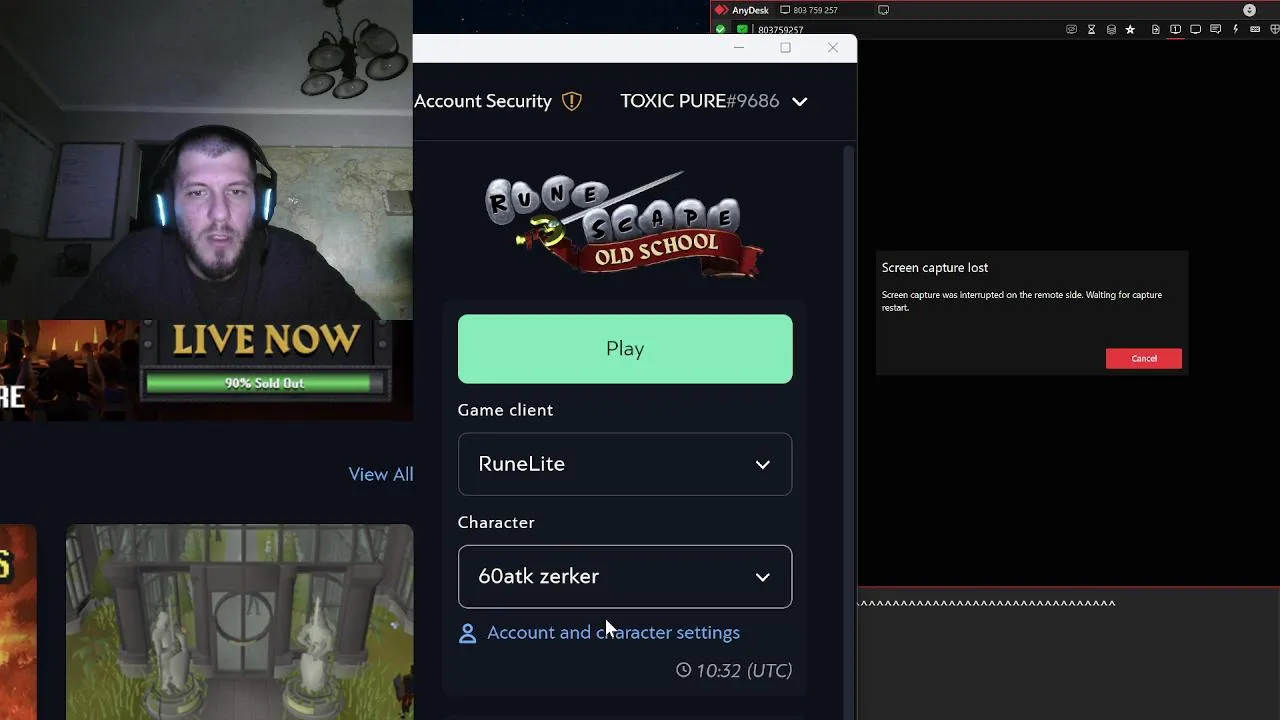Open the AnyDesk chat icon

(1215, 29)
